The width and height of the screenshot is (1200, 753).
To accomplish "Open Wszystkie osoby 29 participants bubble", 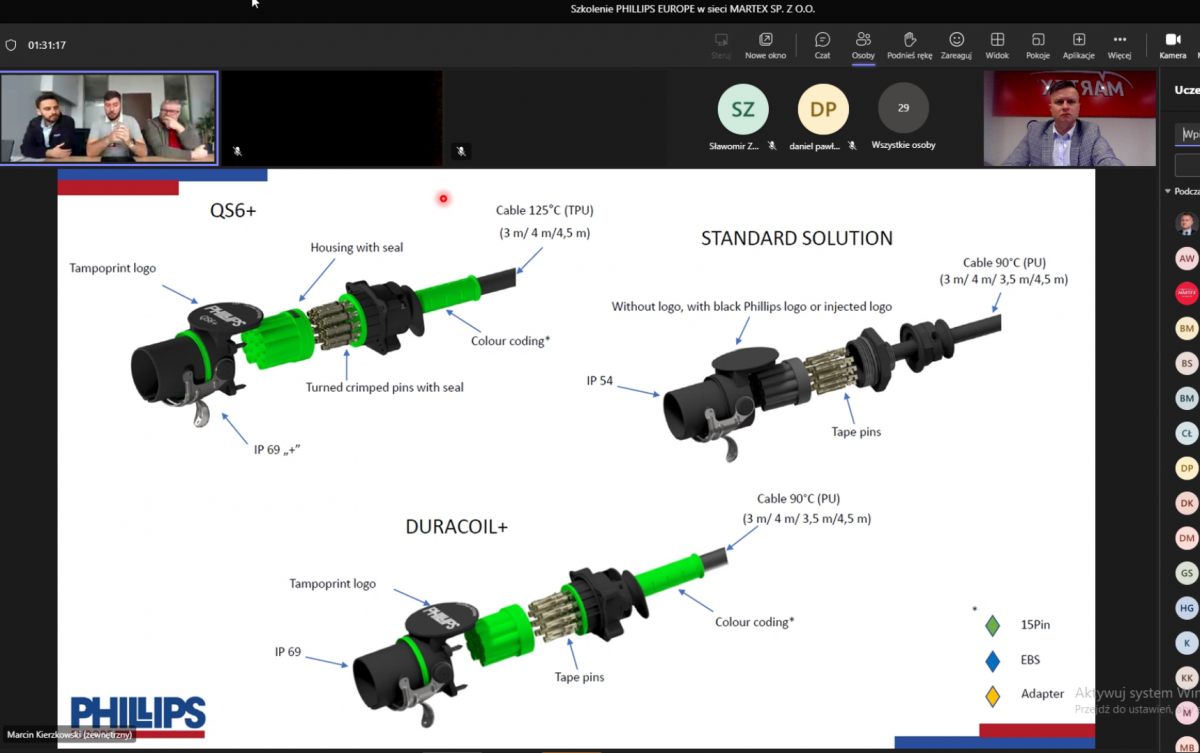I will tap(903, 108).
